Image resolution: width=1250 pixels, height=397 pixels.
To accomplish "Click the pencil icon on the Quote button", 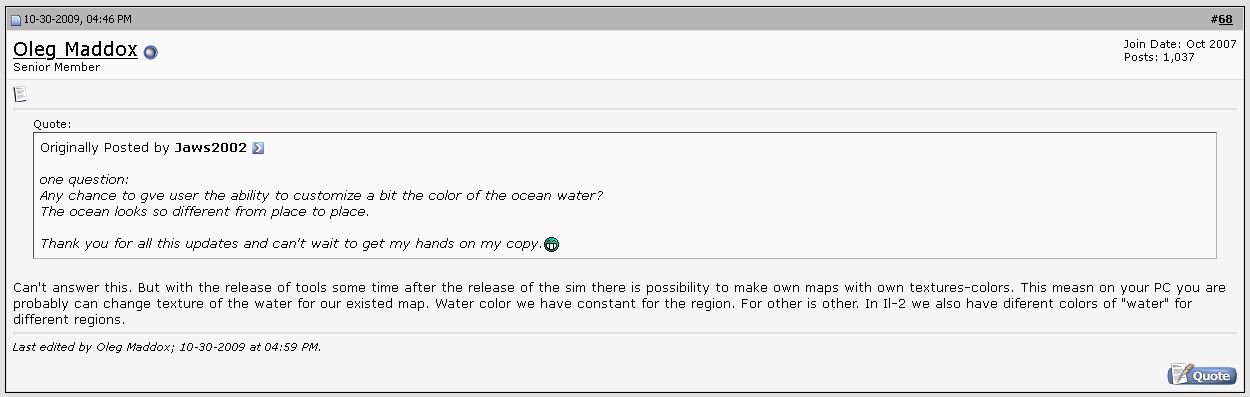I will (x=1180, y=374).
